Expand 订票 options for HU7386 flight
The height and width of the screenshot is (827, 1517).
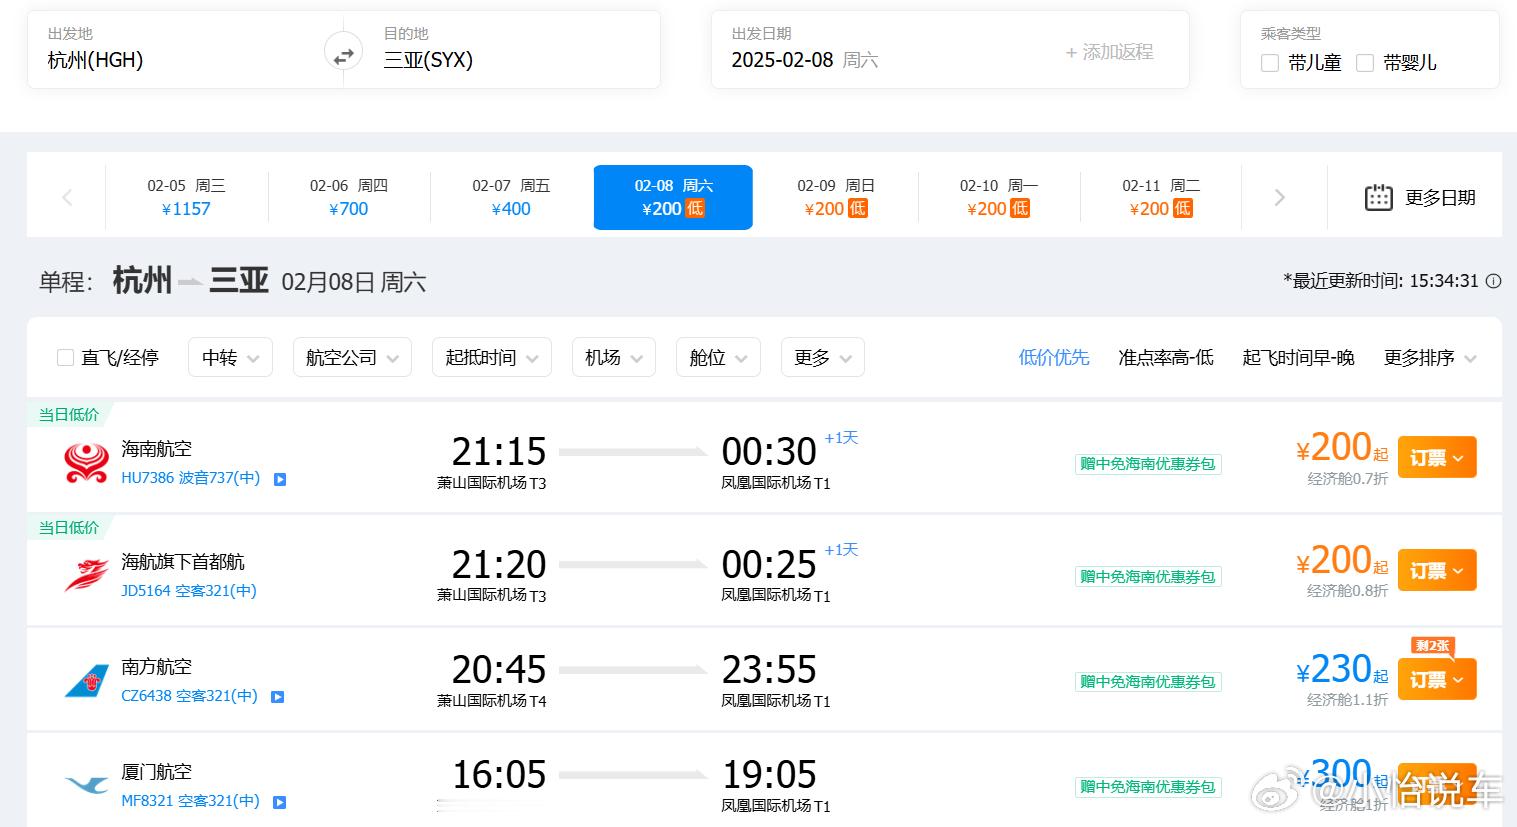coord(1437,458)
